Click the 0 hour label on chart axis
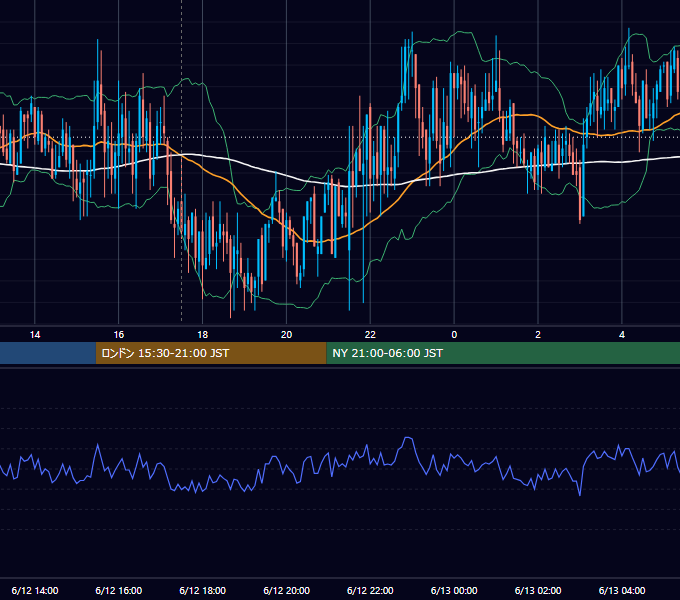This screenshot has width=680, height=600. (454, 335)
